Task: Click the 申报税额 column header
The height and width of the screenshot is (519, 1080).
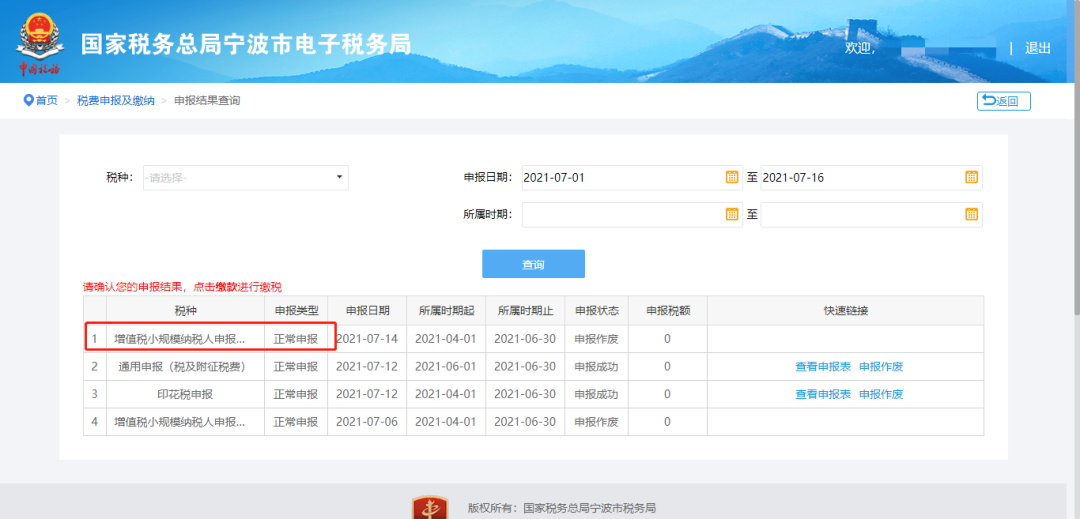Action: (667, 310)
